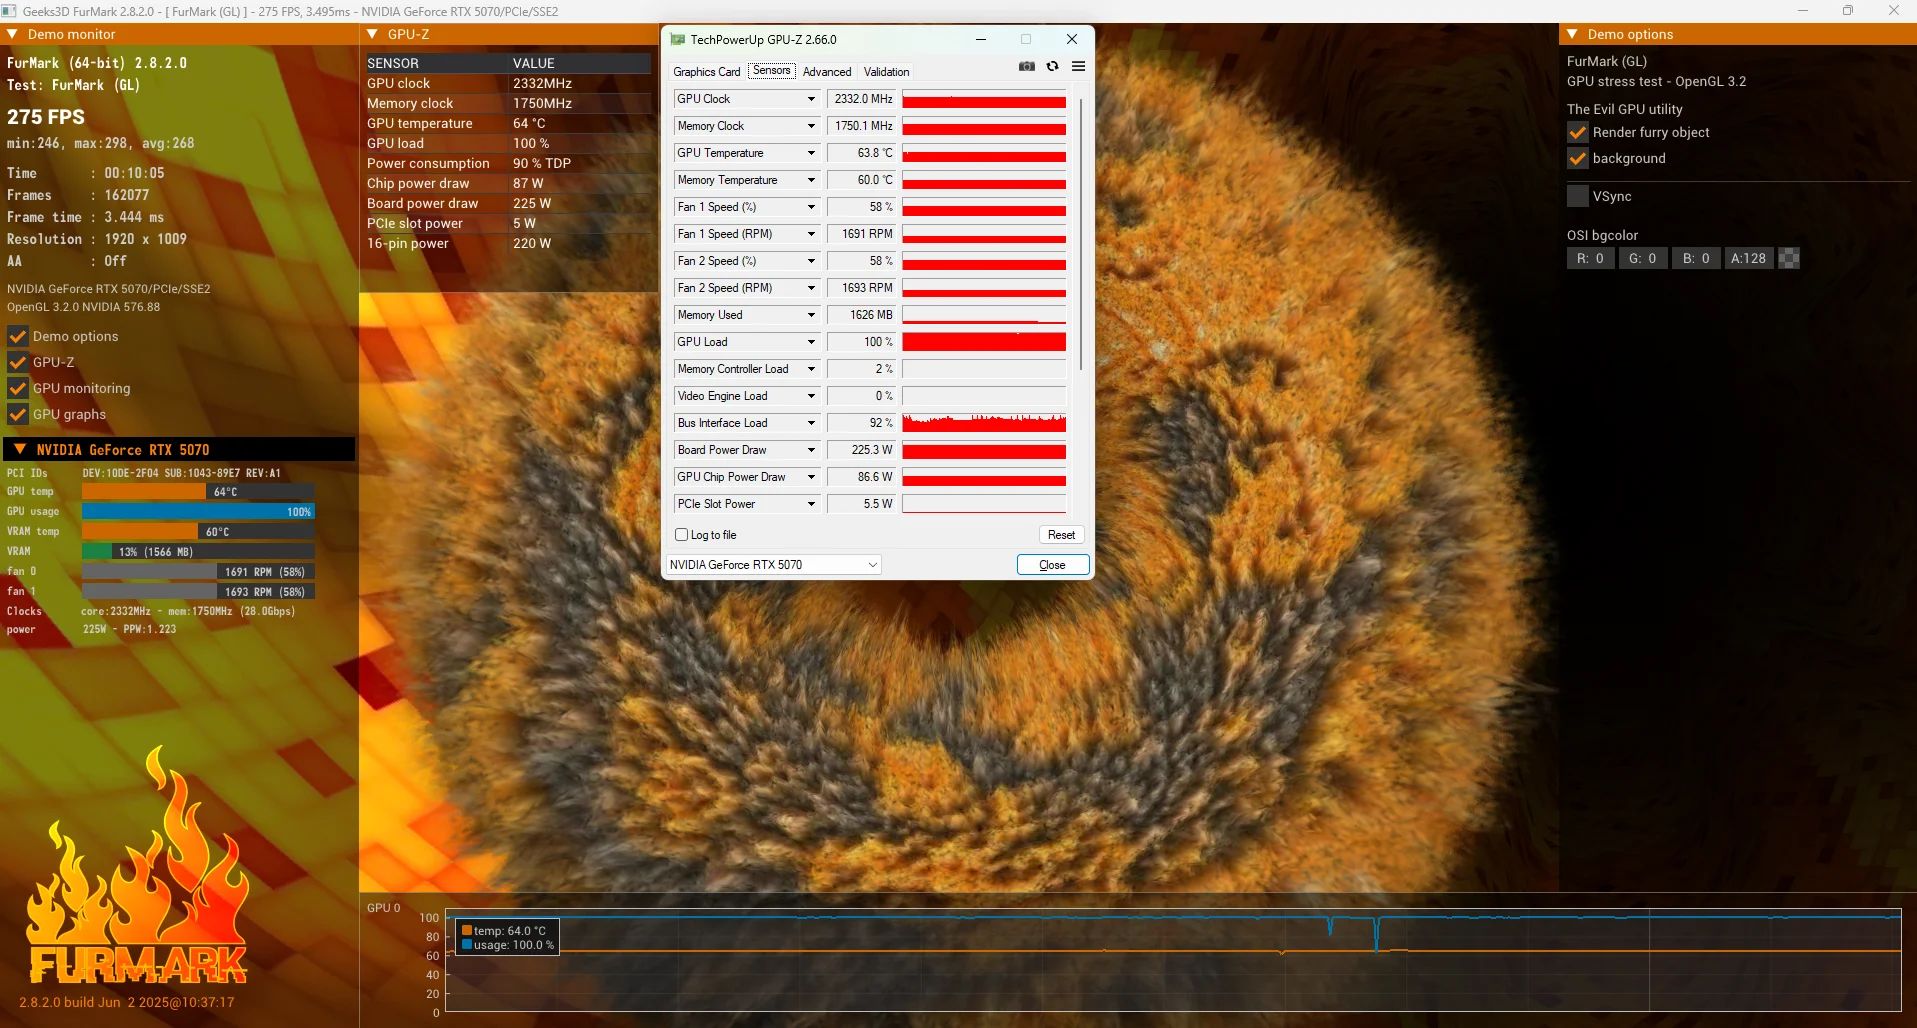Open the Fan 1 Speed (%) dropdown

click(x=811, y=207)
